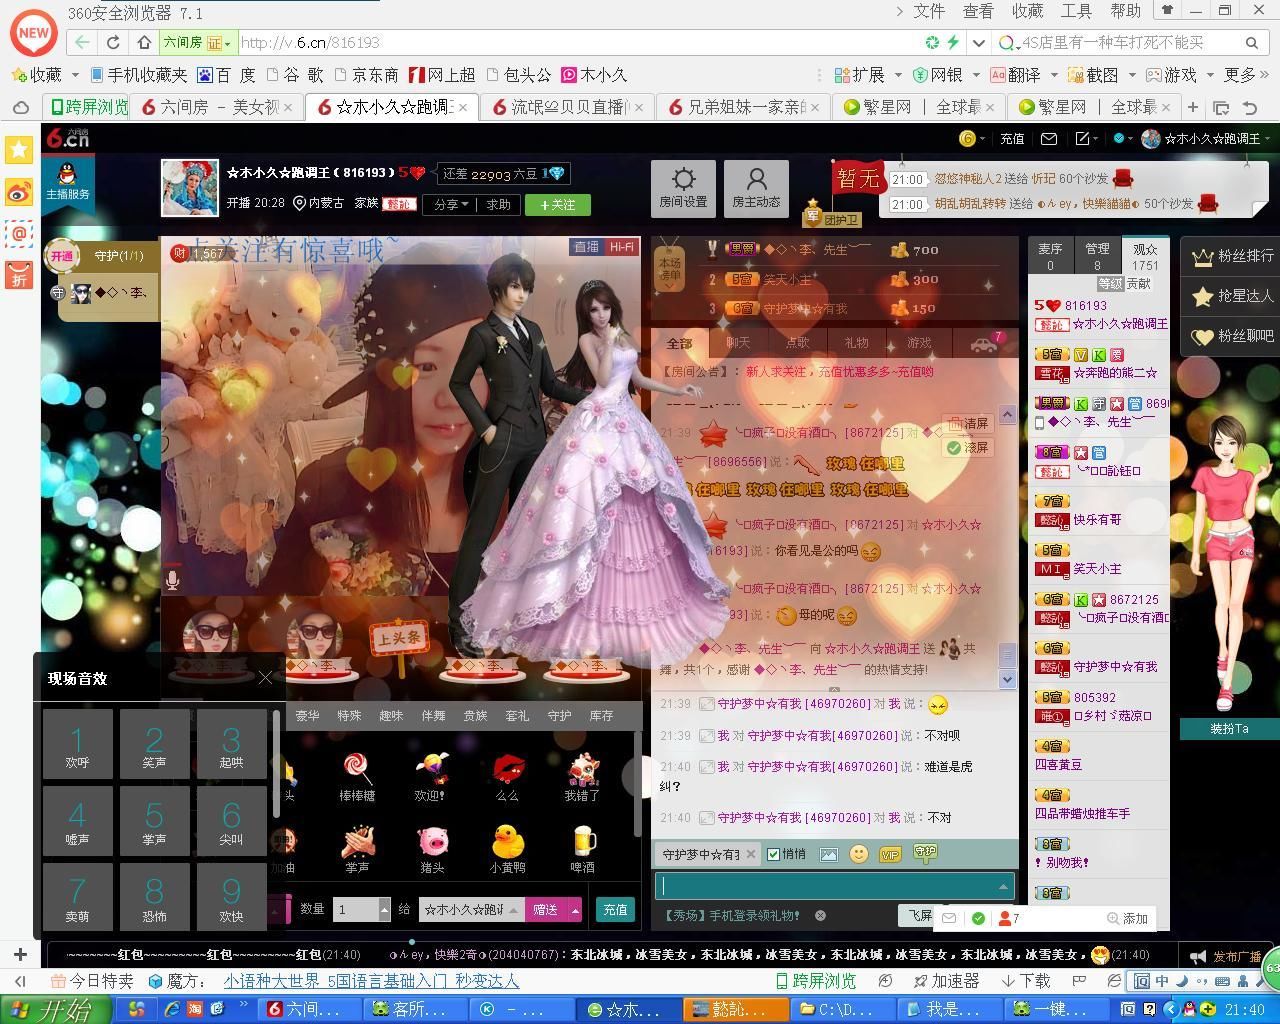The height and width of the screenshot is (1024, 1280).
Task: Play sound effect 5 掌声
Action: (154, 821)
